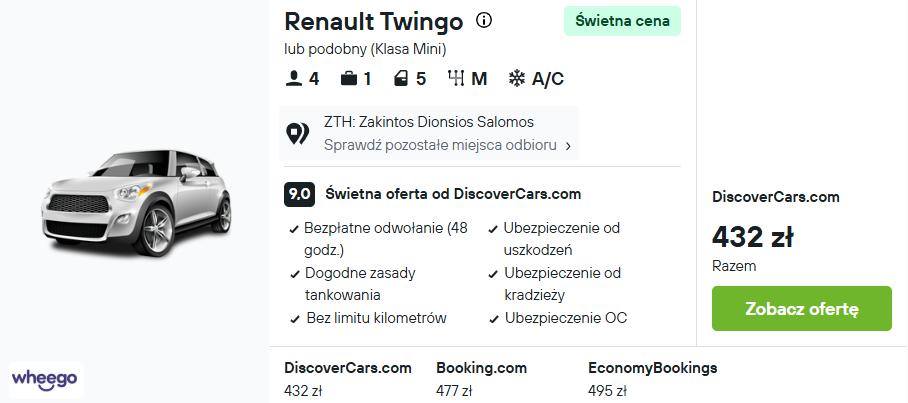Click the Świetna oferta od DiscoverCars.com heading
908x403 pixels.
click(x=453, y=194)
